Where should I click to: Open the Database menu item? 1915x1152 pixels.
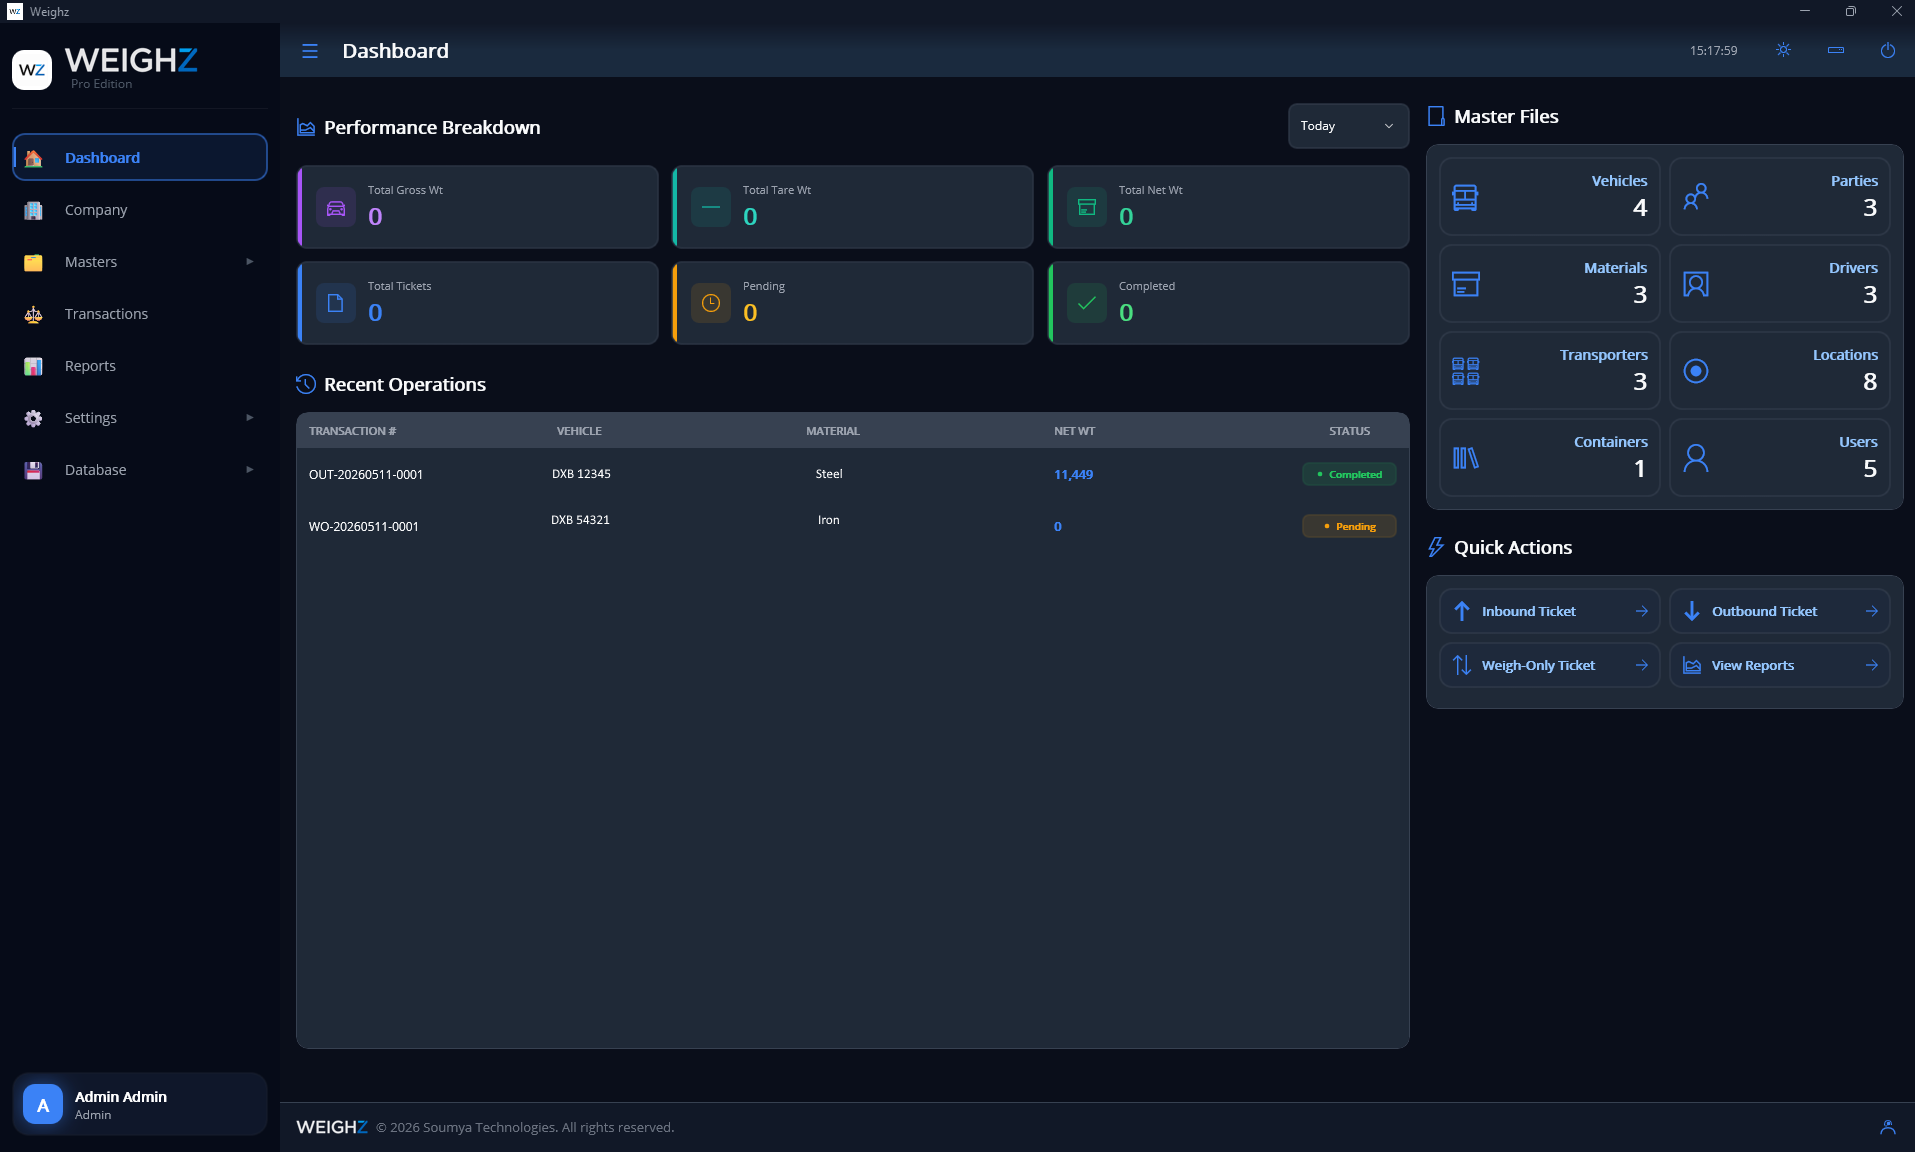pos(140,469)
